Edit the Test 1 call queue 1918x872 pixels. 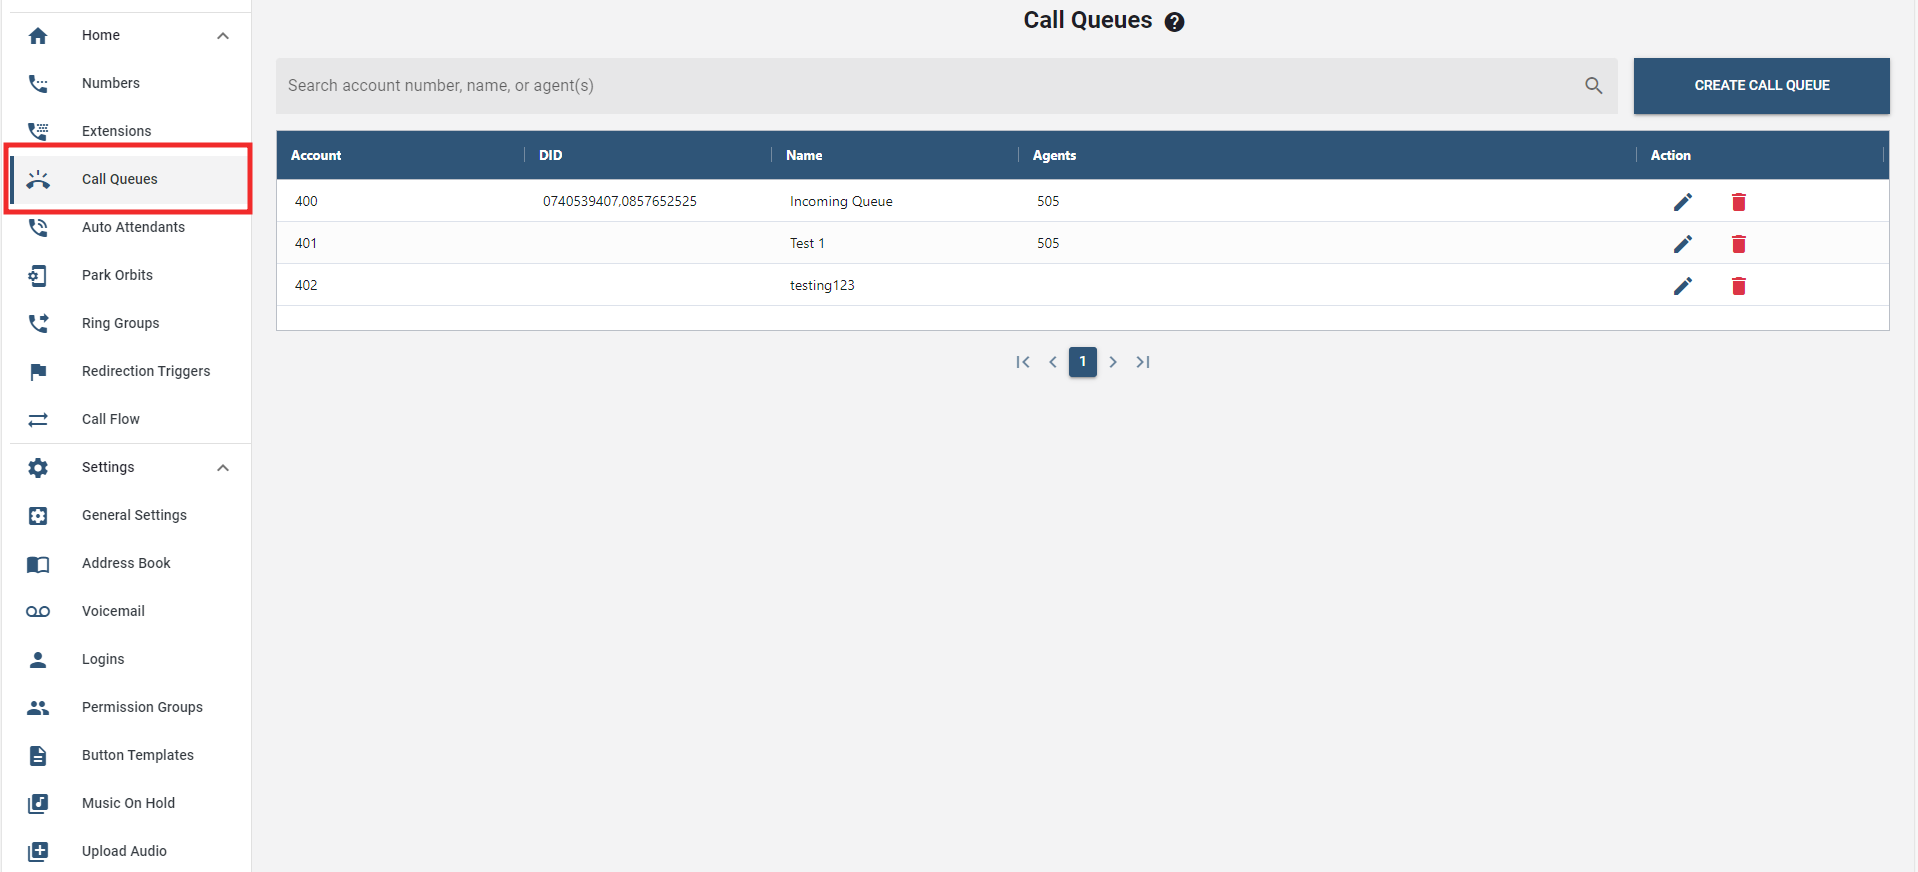point(1683,244)
